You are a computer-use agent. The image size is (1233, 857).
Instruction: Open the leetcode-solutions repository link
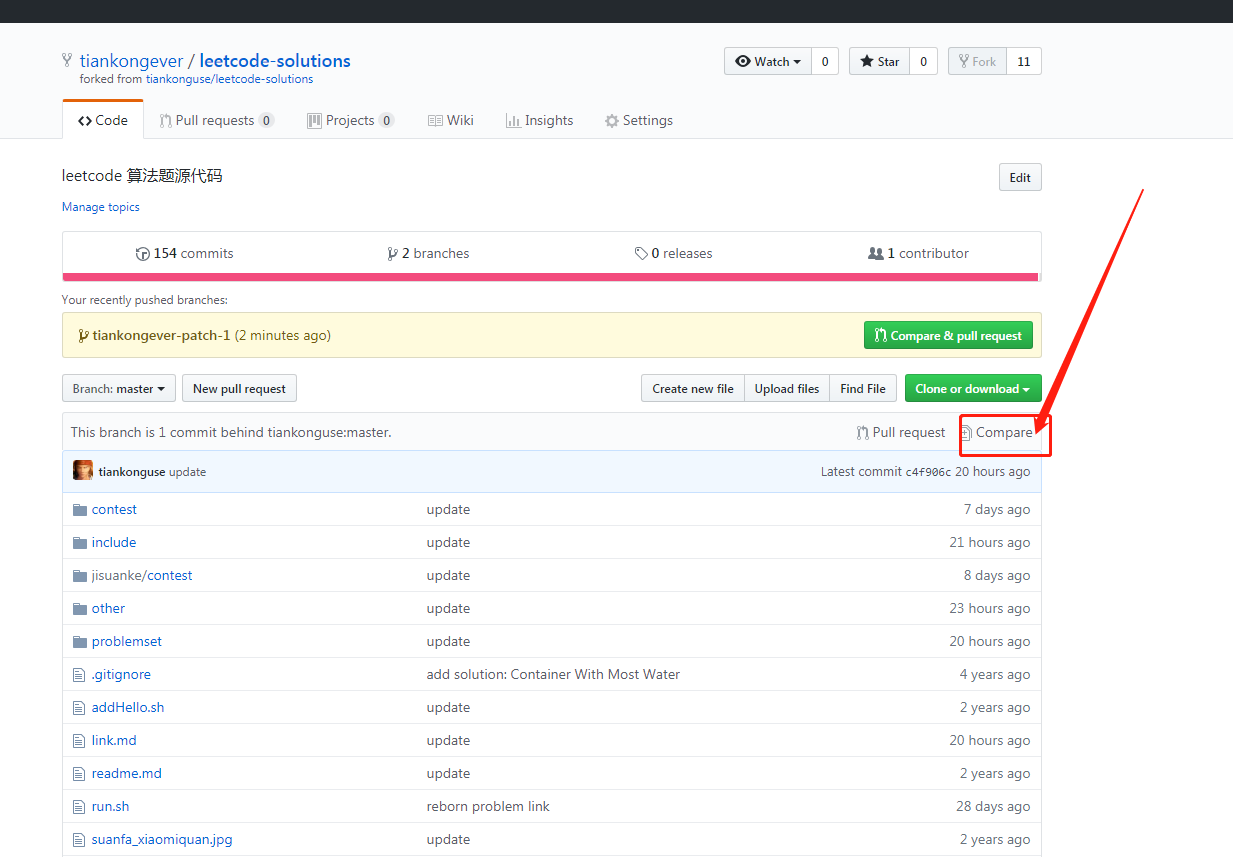pyautogui.click(x=275, y=61)
